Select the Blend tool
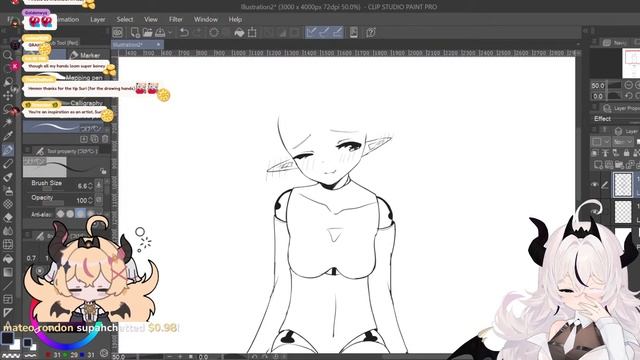The image size is (640, 360). tap(7, 231)
